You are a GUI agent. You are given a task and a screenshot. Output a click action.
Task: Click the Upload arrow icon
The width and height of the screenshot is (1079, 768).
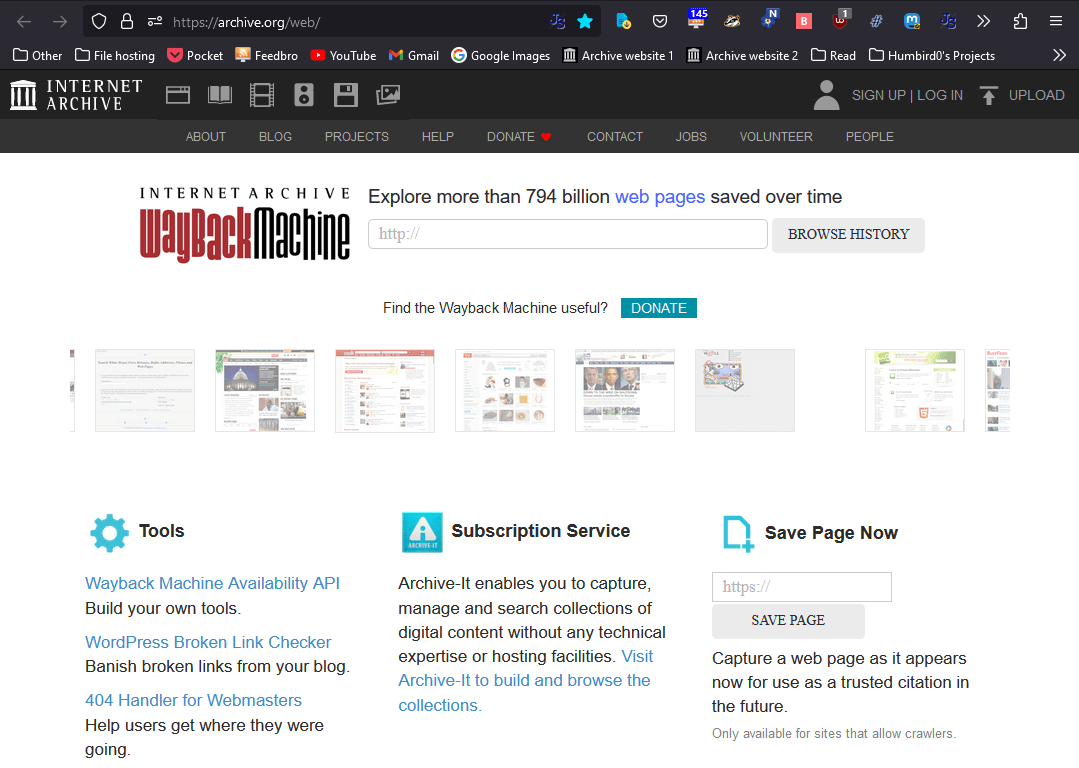(x=989, y=95)
